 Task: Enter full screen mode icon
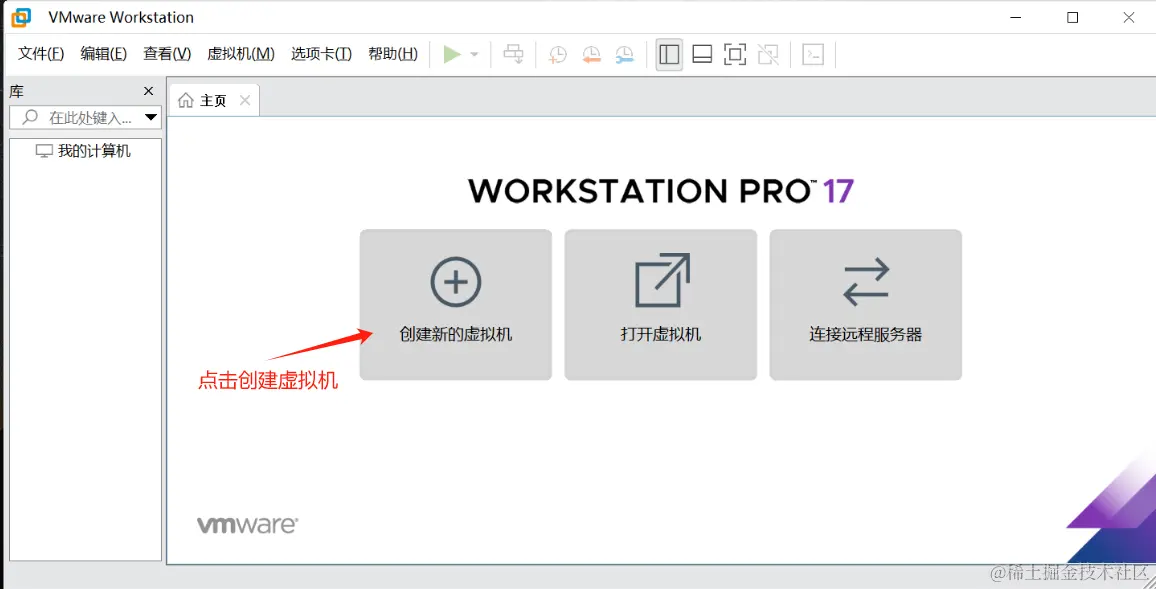(x=735, y=55)
